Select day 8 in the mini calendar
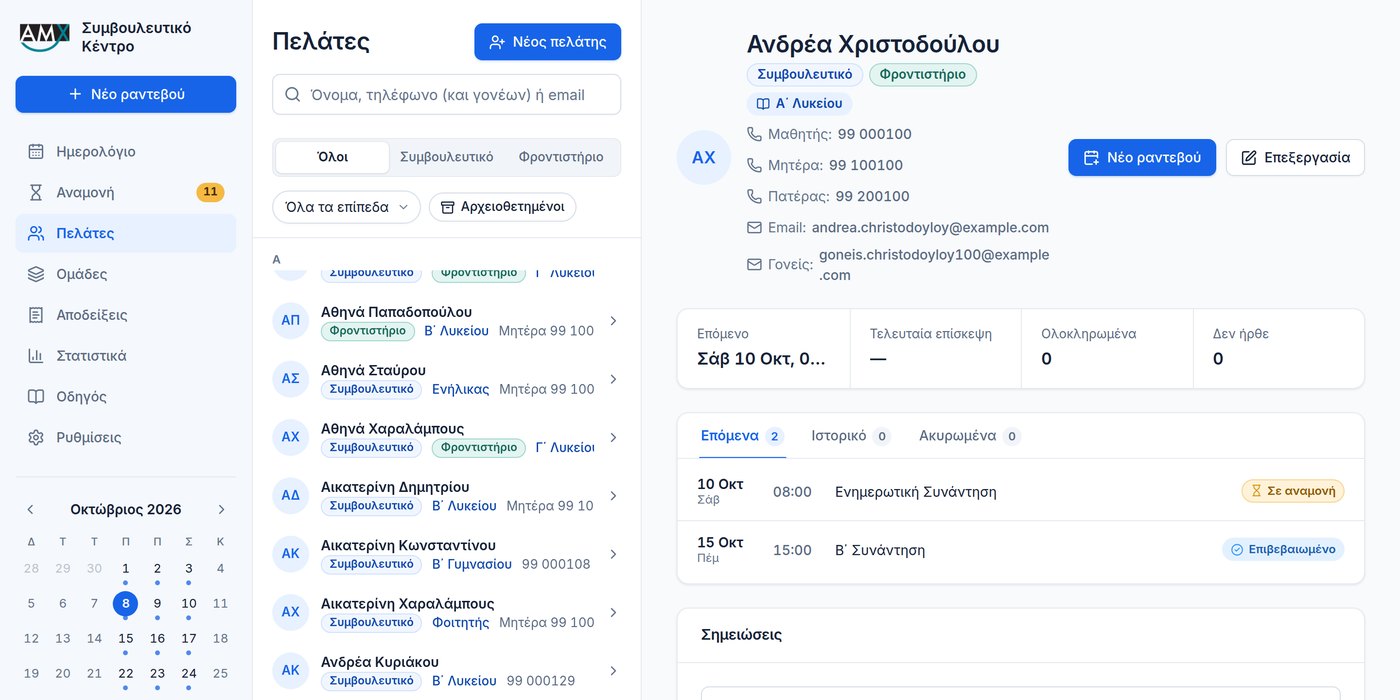The height and width of the screenshot is (700, 1400). coord(125,603)
